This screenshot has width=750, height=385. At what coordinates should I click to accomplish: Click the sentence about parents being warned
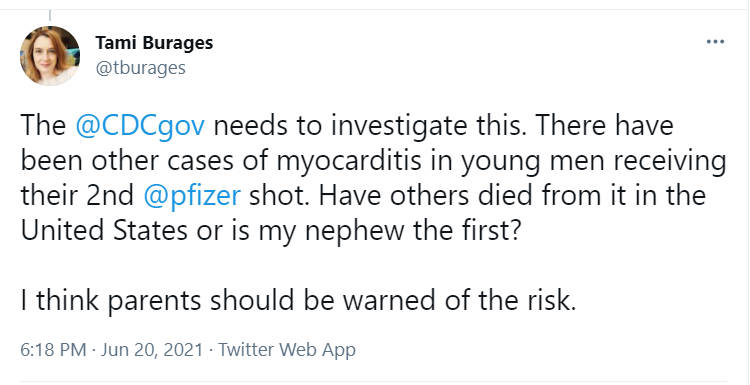coord(298,300)
